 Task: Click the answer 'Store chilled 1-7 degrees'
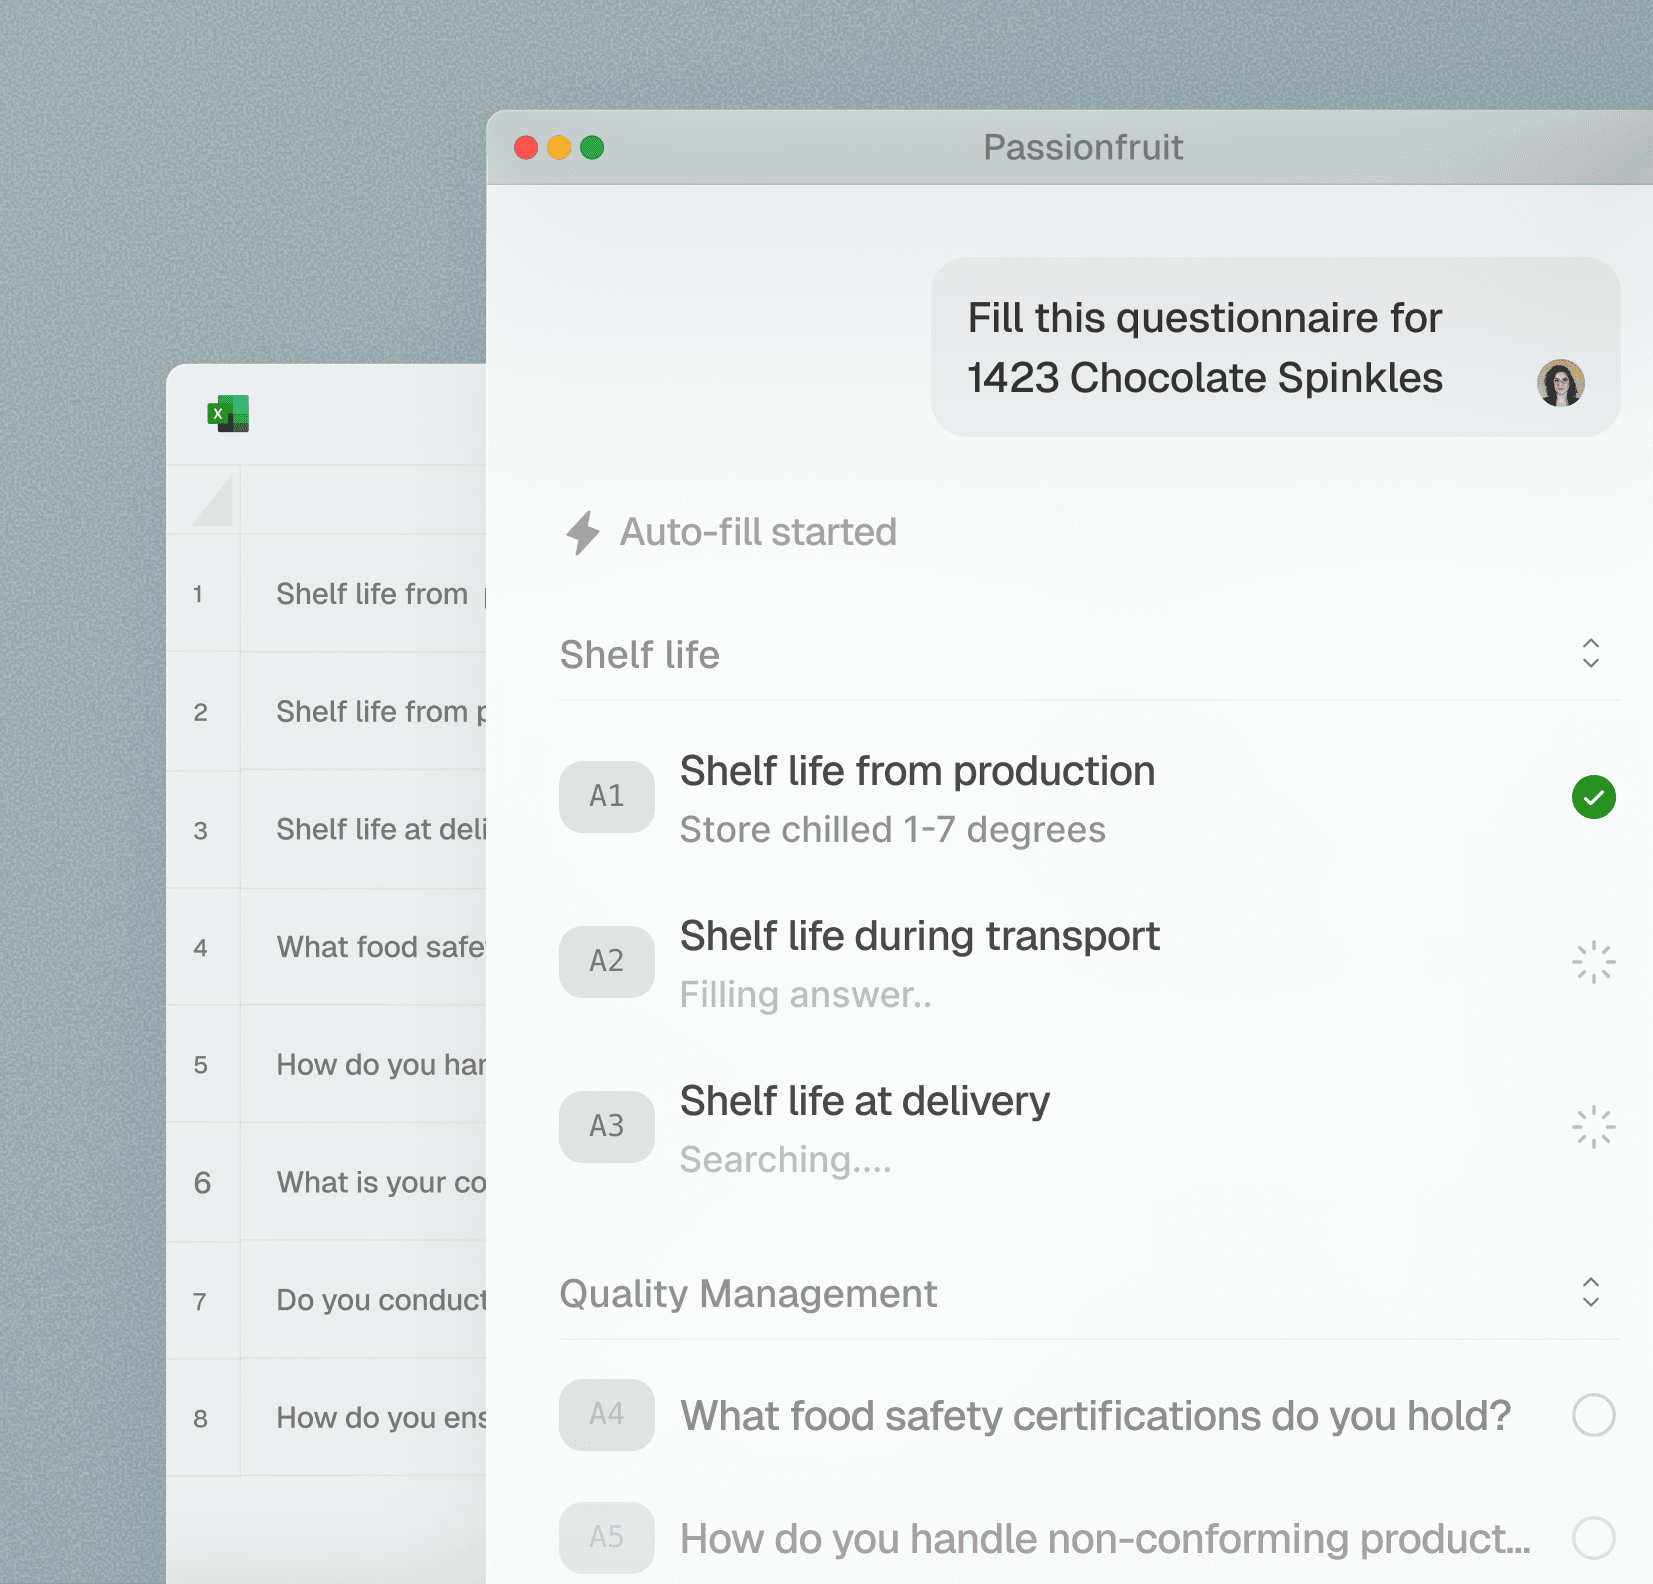click(893, 830)
